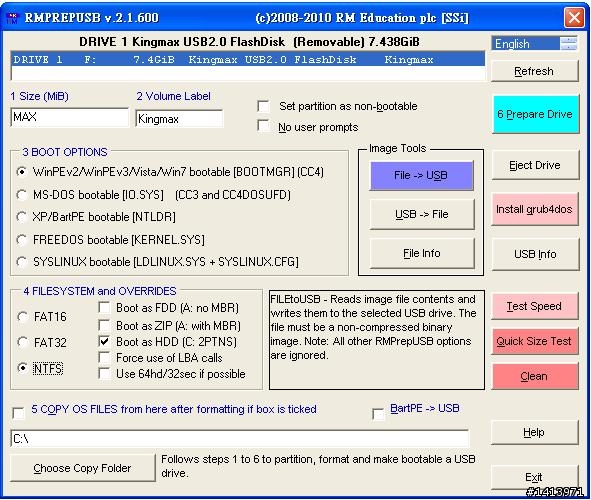Open the English language dropdown

tap(534, 44)
